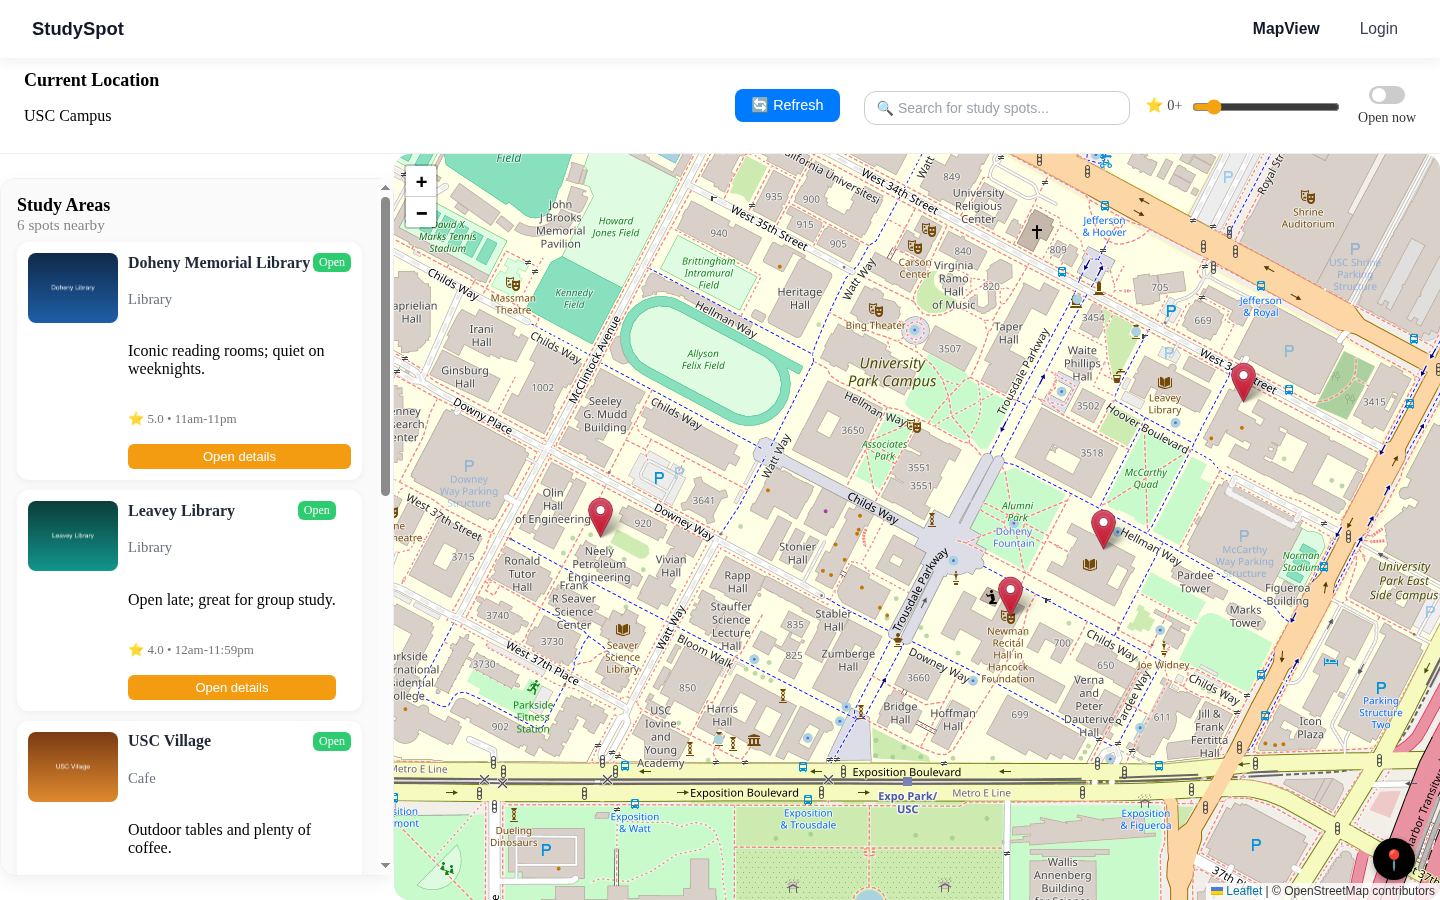Click the Leavey Library book icon on map
Screen dimensions: 1440x900
[1164, 382]
